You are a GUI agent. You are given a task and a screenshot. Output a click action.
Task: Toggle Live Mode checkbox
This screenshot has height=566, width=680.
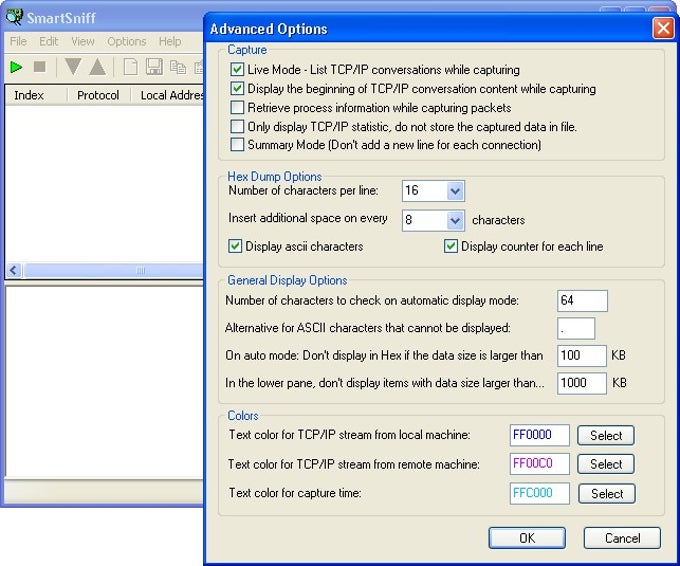point(237,69)
